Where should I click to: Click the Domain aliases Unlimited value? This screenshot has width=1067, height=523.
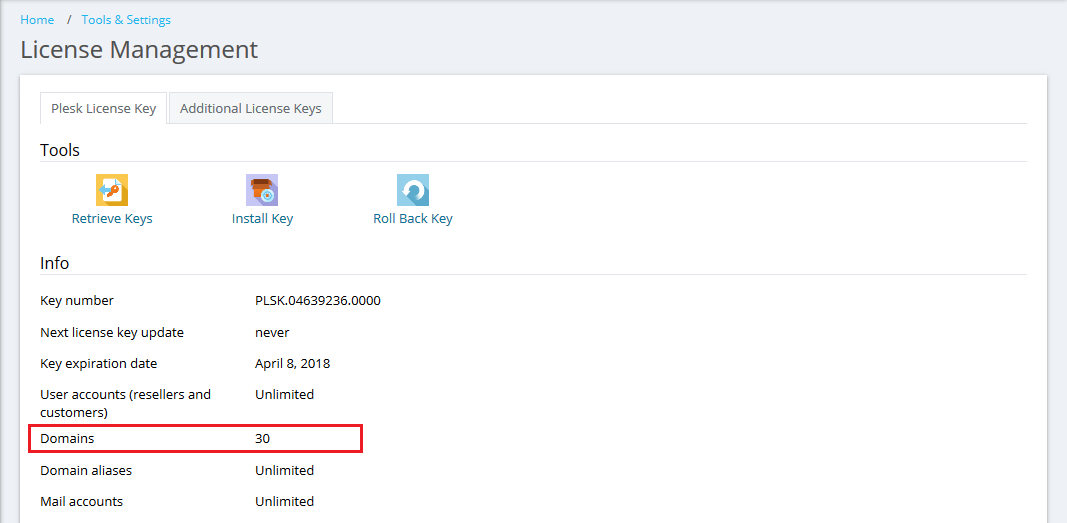[284, 471]
